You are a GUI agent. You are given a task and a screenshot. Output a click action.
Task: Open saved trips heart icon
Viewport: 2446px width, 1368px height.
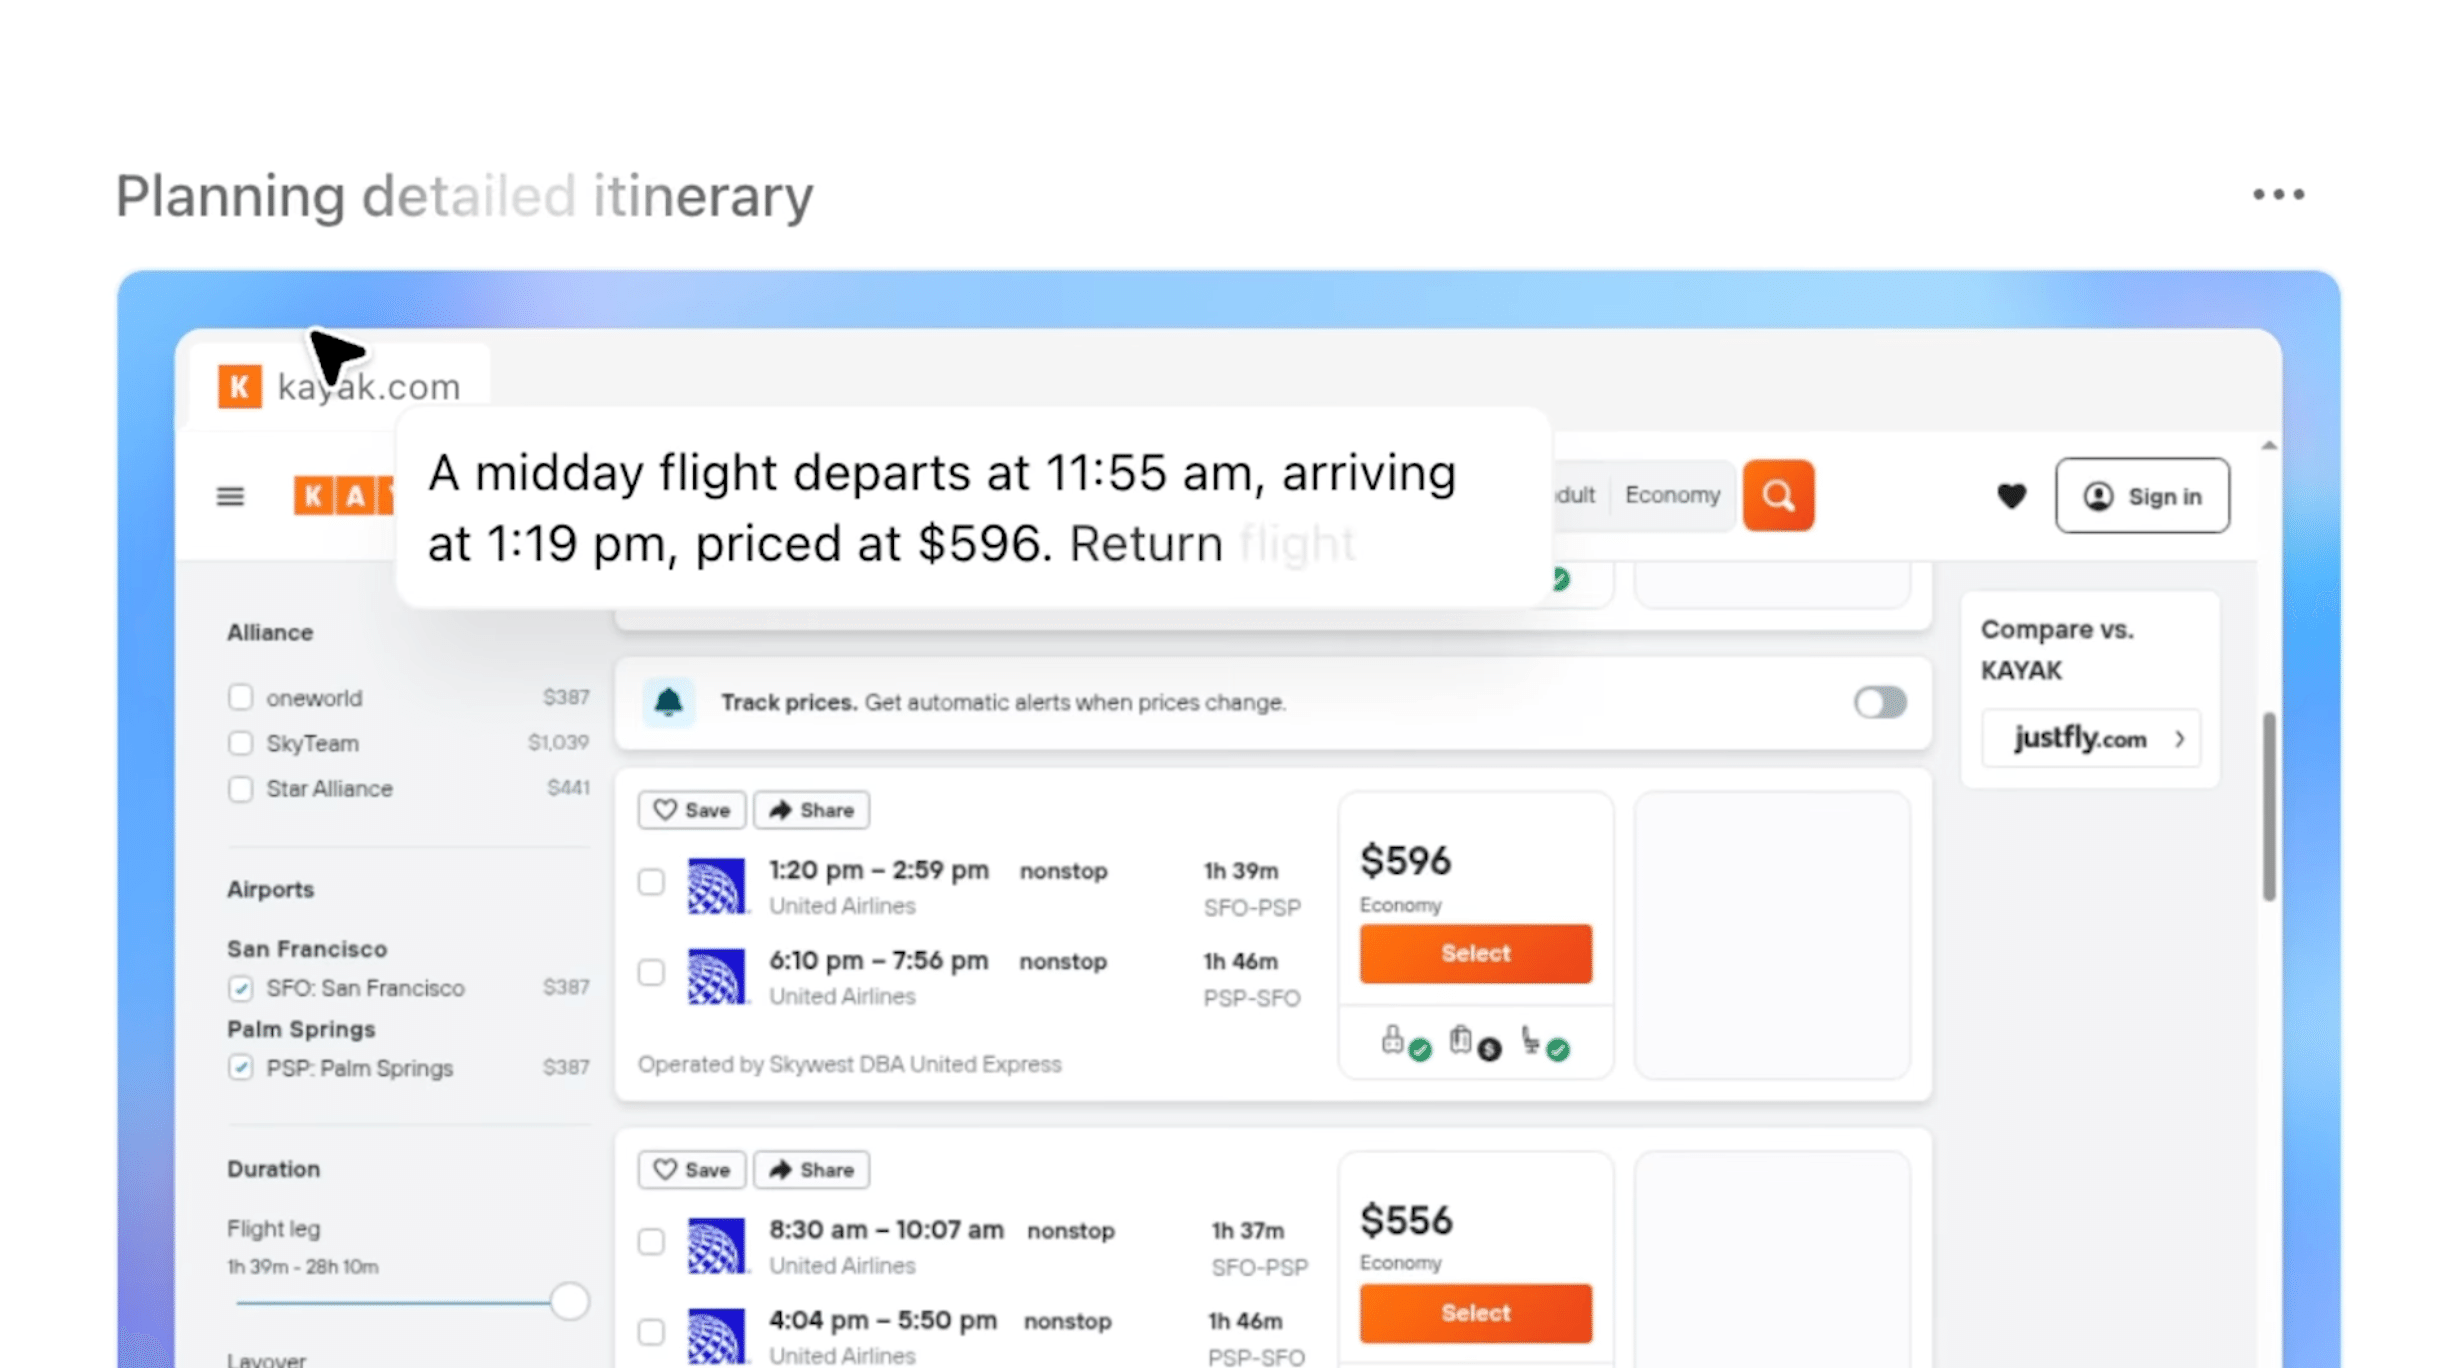2011,496
